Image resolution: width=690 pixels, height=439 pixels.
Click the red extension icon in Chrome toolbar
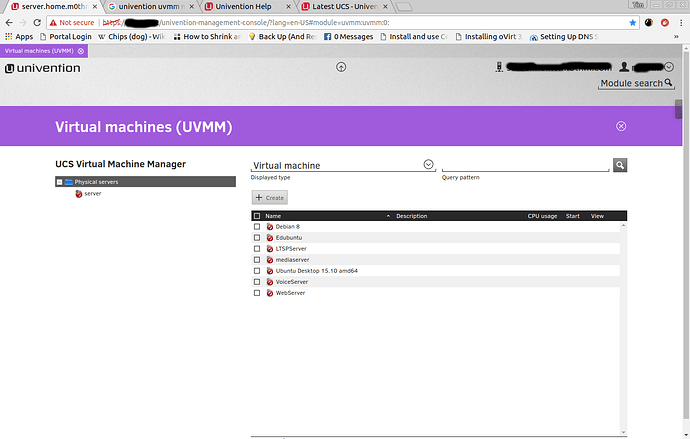click(665, 22)
